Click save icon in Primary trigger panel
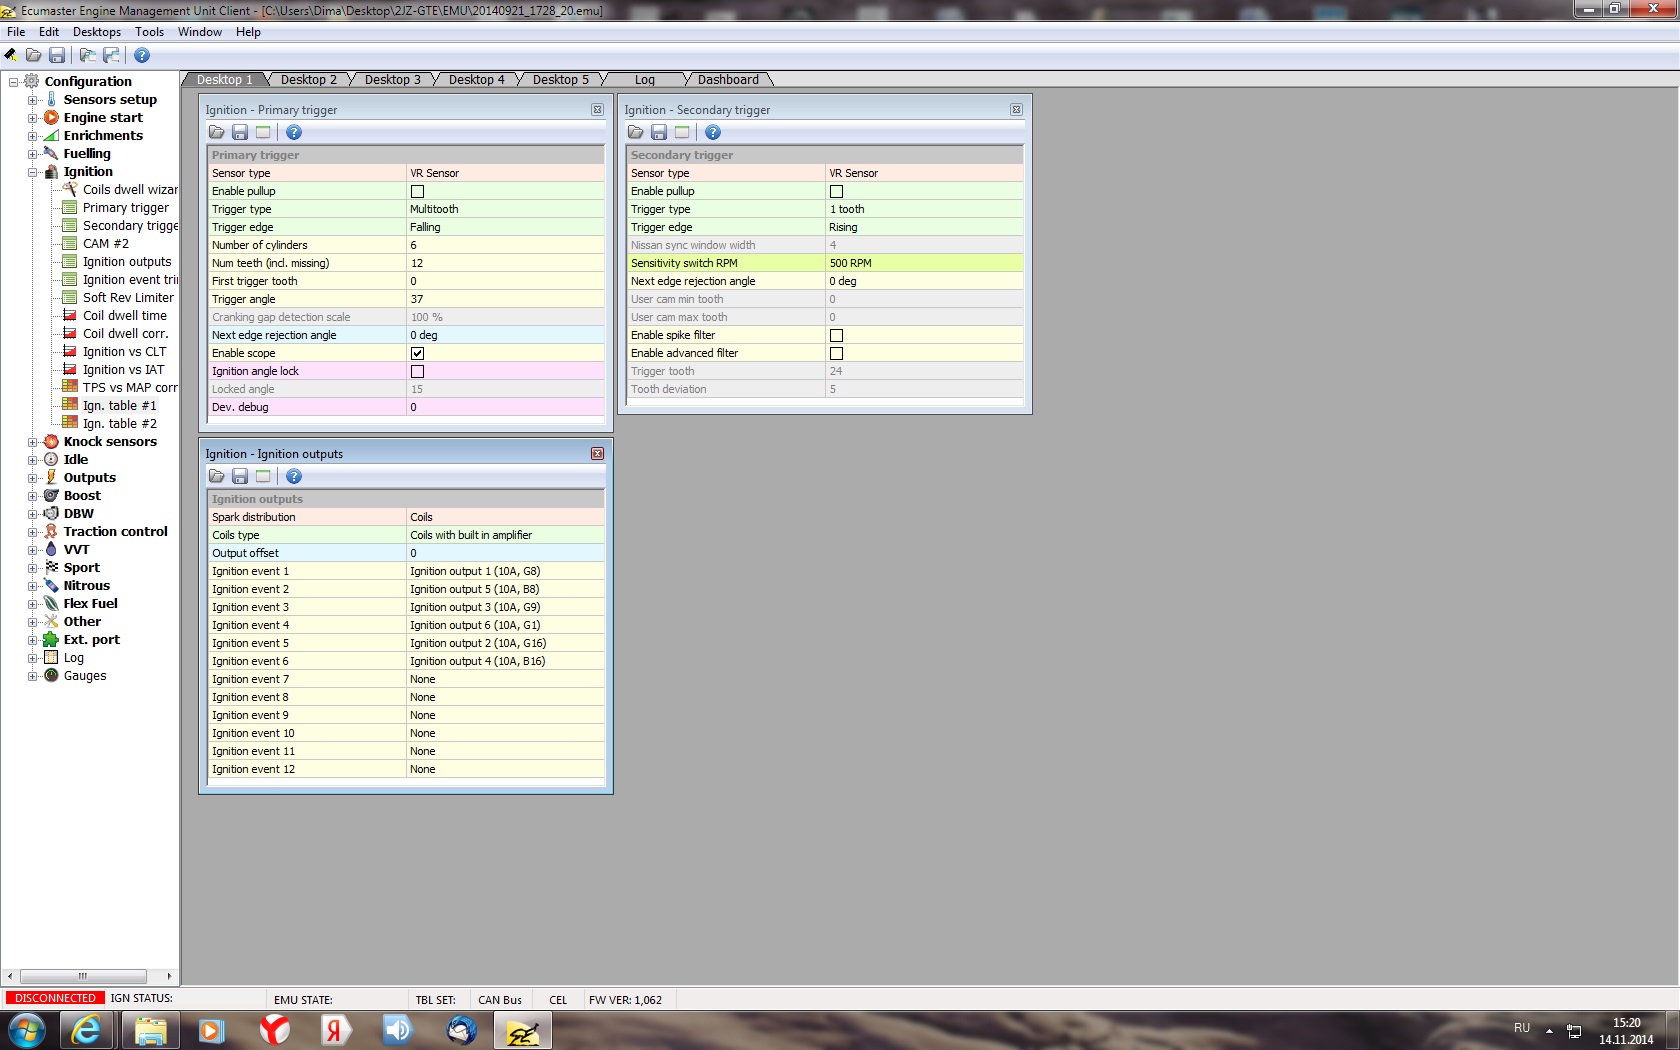The height and width of the screenshot is (1050, 1680). click(x=240, y=132)
